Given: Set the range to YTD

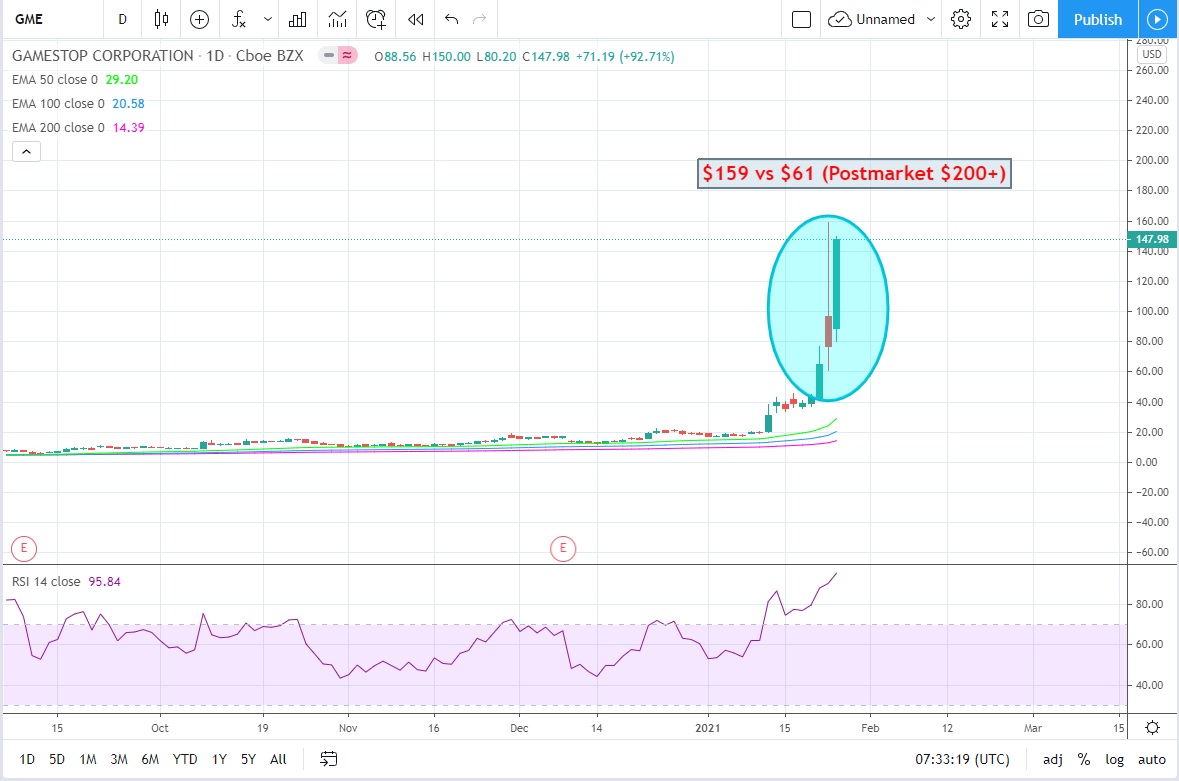Looking at the screenshot, I should coord(185,759).
